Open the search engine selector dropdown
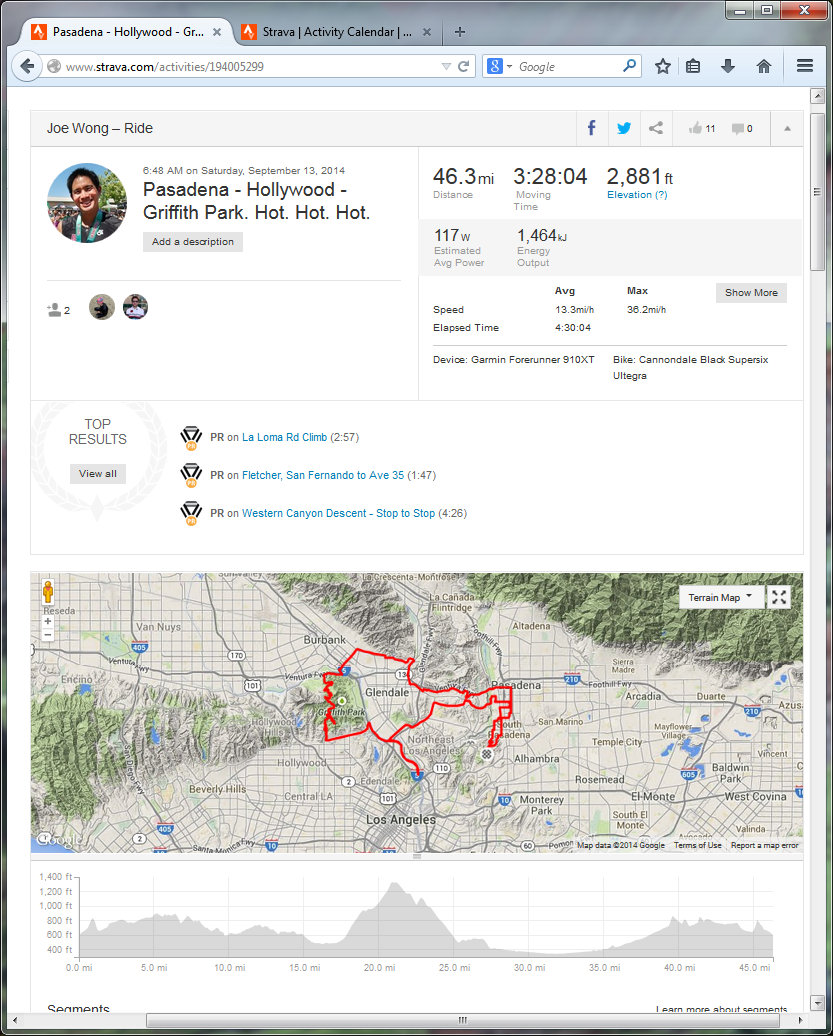The width and height of the screenshot is (833, 1036). click(500, 66)
